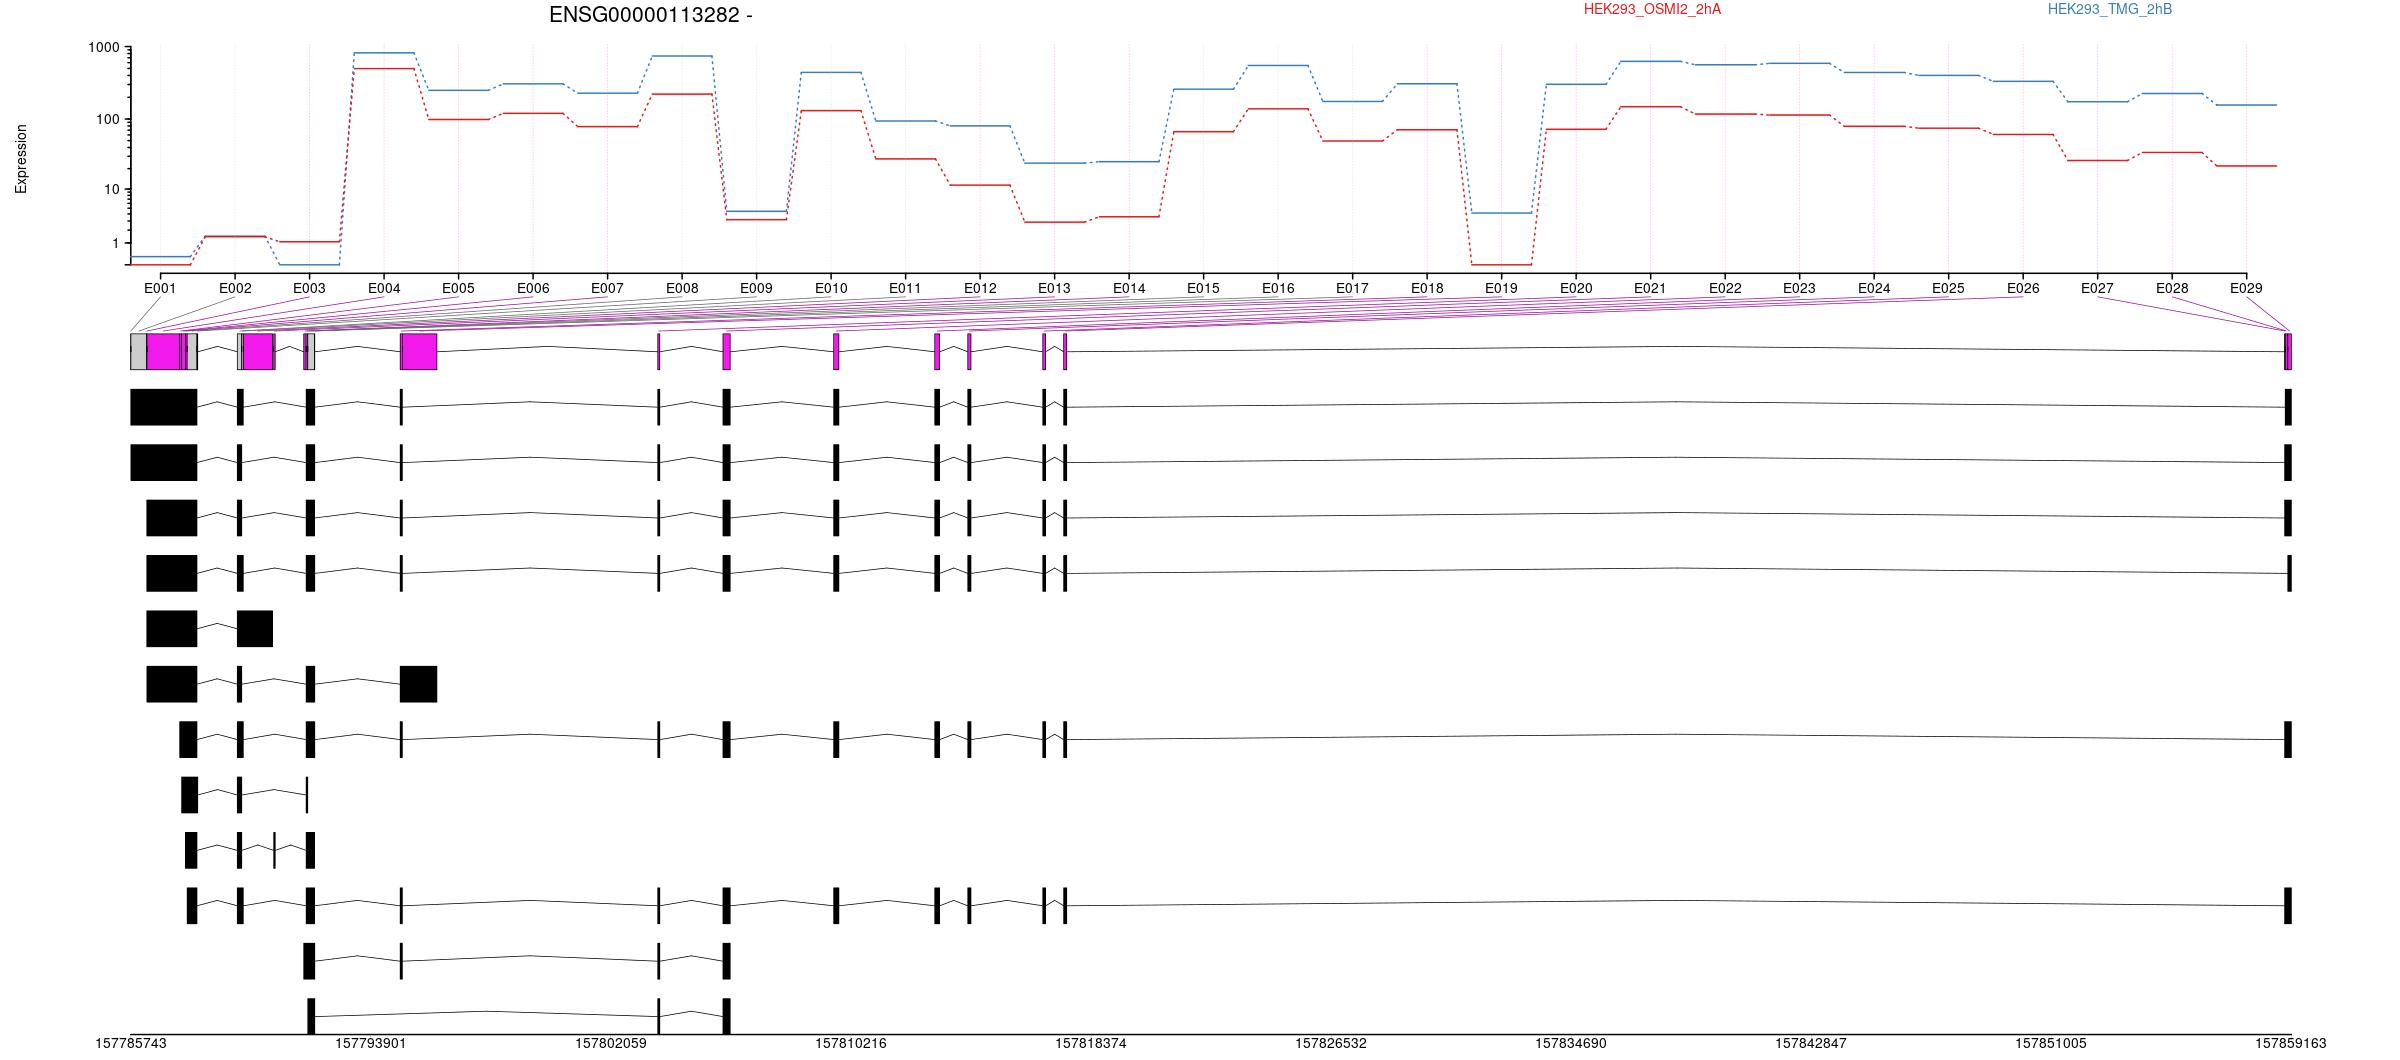Click exon label E016
2400x1060 pixels.
(1278, 288)
